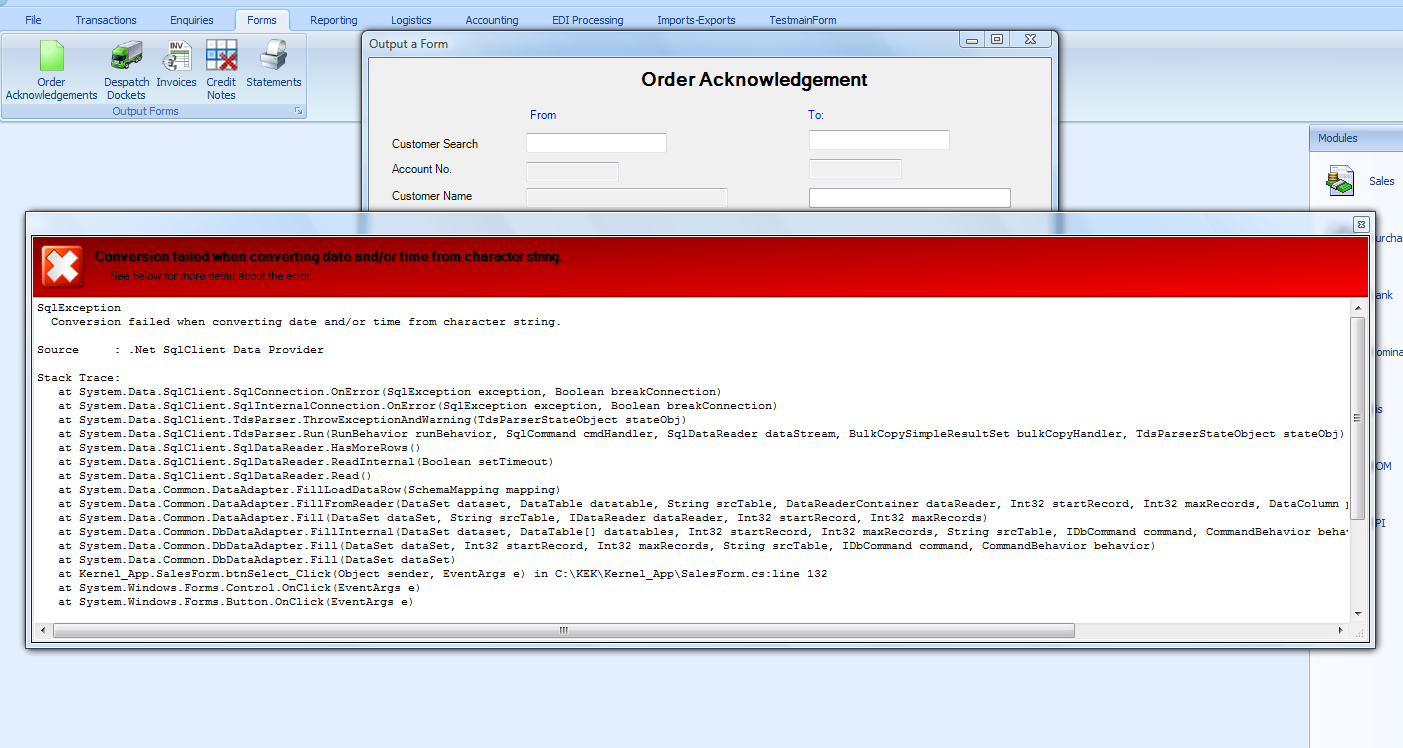Click the stack trace horizontal scrollbar
1403x748 pixels.
click(563, 631)
